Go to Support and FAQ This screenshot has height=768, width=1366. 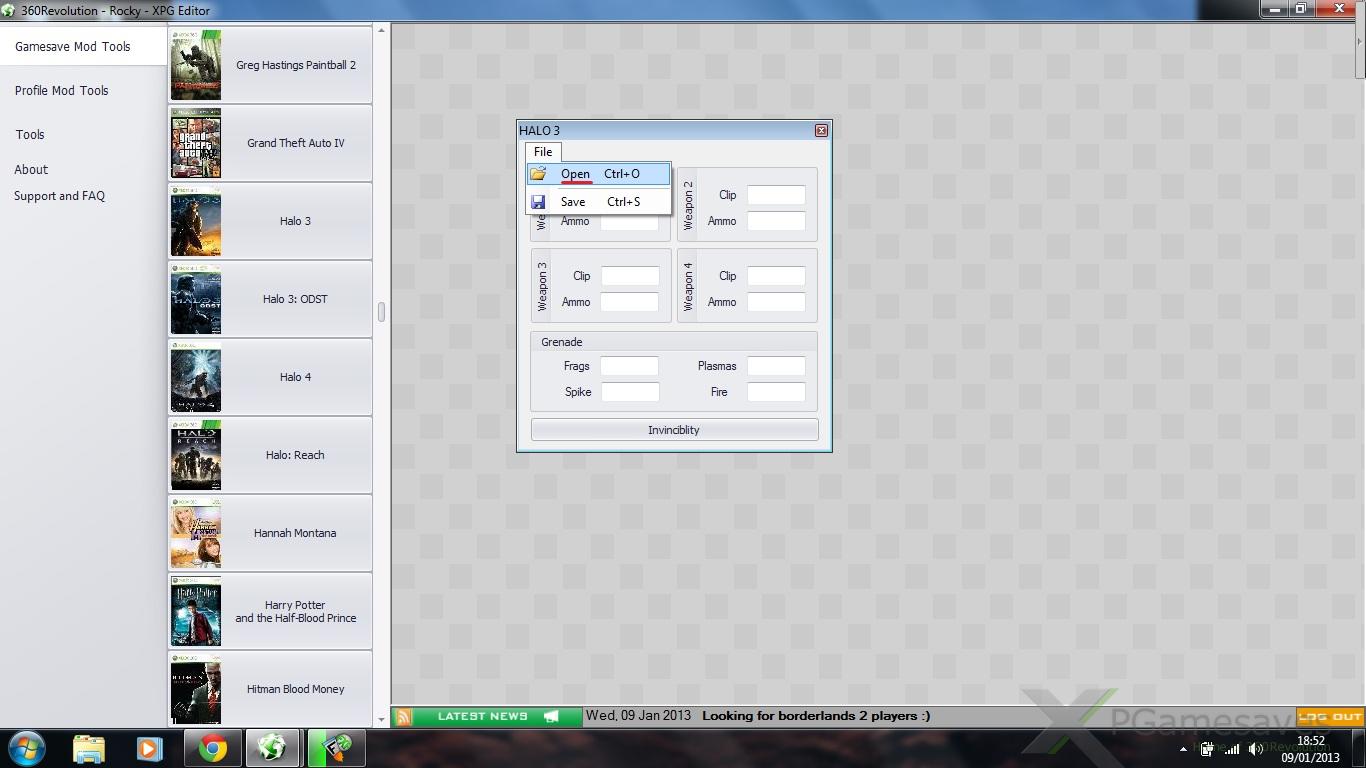pos(59,196)
